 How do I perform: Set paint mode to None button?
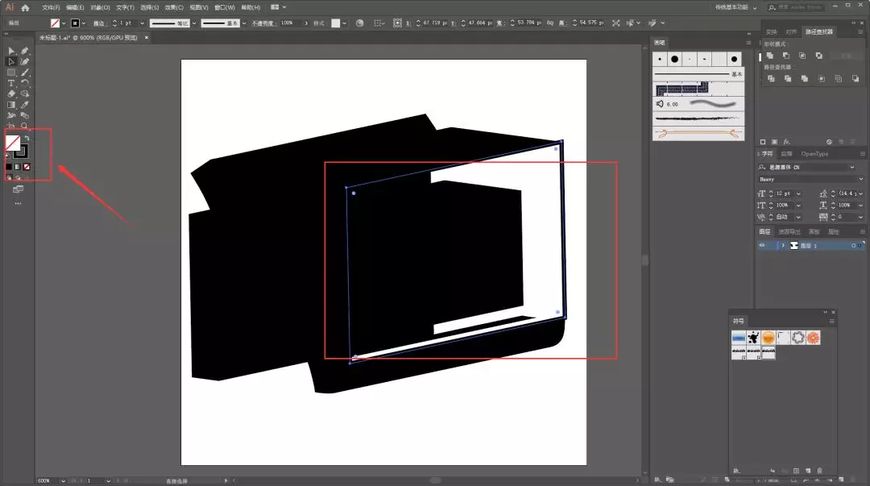point(27,167)
